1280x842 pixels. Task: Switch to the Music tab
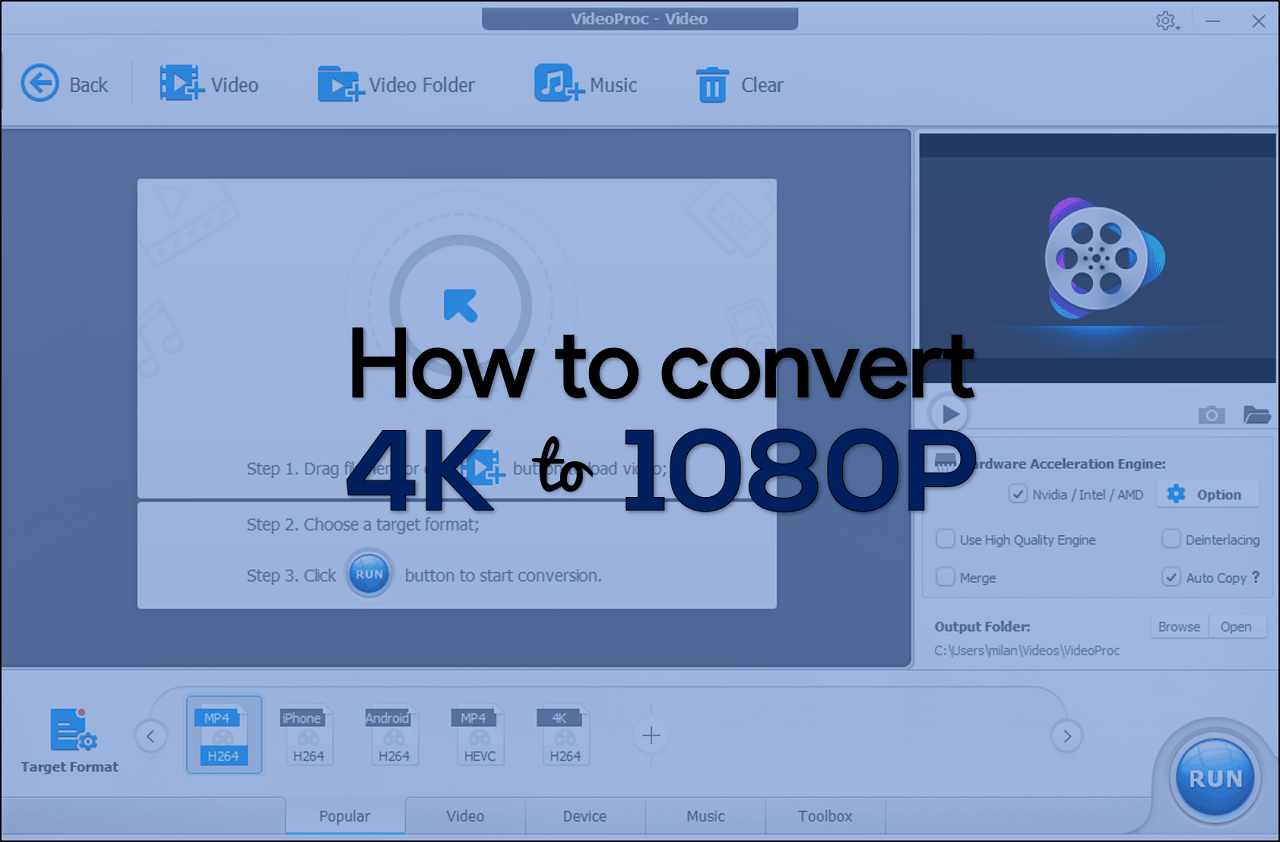point(705,816)
